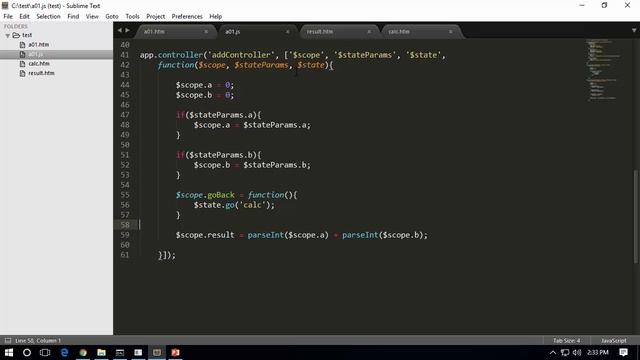Click the FOLDERS heading in sidebar
Image resolution: width=640 pixels, height=360 pixels.
[x=16, y=26]
